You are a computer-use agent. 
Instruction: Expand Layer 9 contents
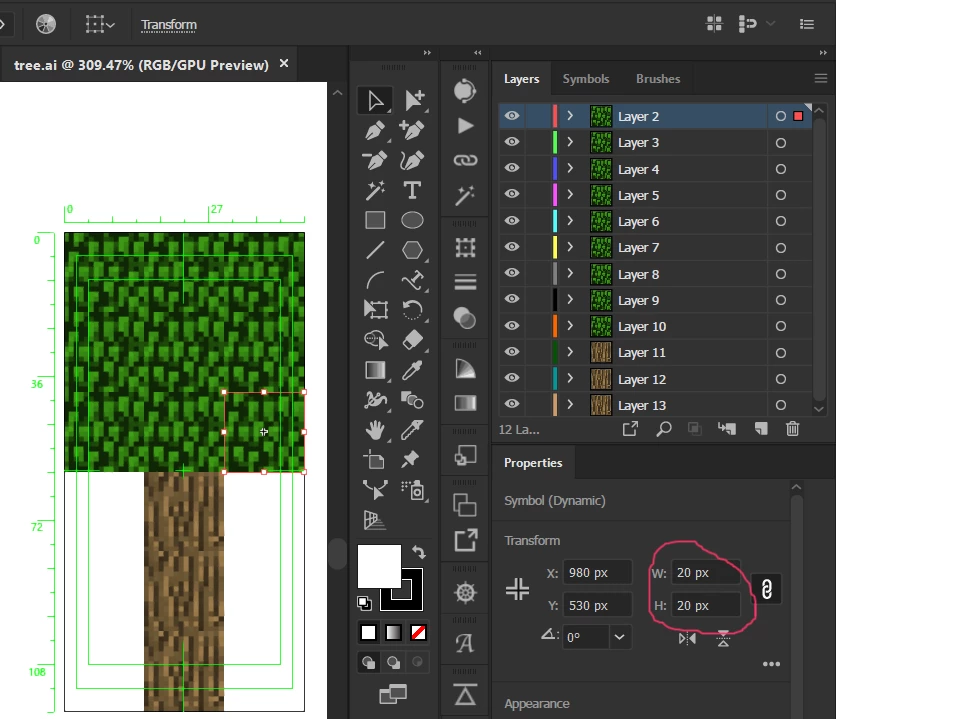(570, 299)
